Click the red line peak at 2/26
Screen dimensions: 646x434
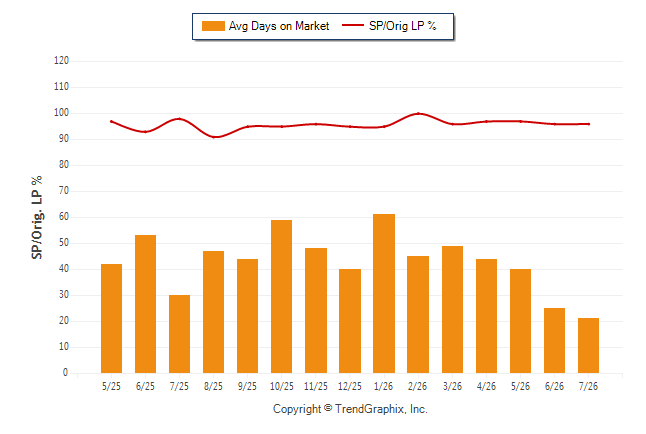tap(418, 113)
